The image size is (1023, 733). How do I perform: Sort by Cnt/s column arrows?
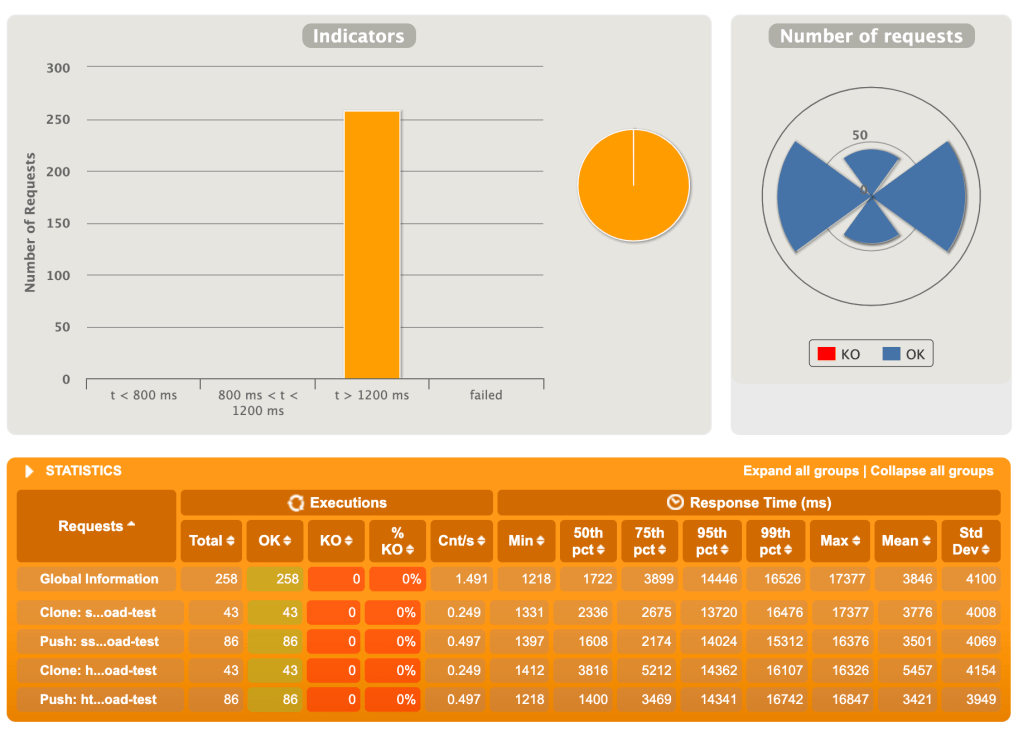[480, 541]
